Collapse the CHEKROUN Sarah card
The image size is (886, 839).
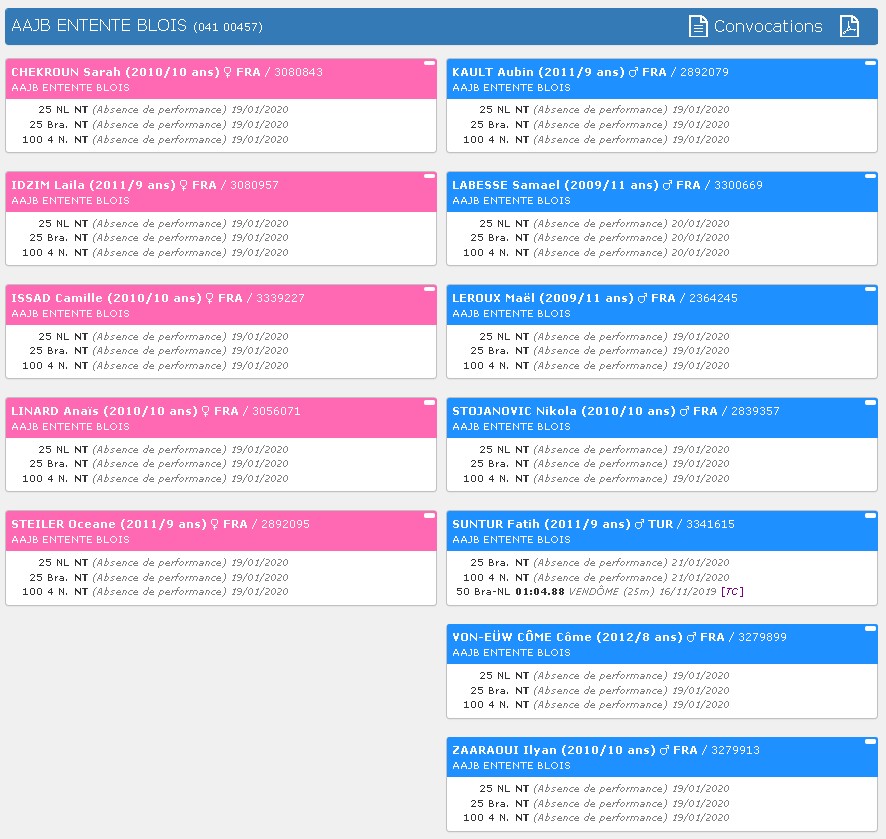[429, 63]
